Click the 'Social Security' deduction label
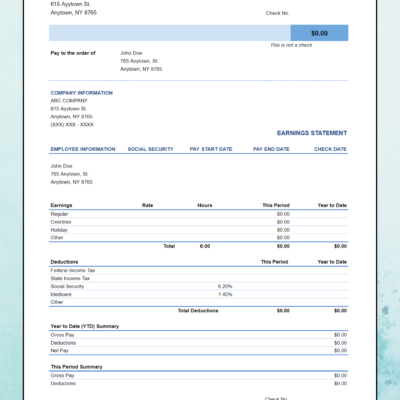The height and width of the screenshot is (400, 400). [x=67, y=286]
